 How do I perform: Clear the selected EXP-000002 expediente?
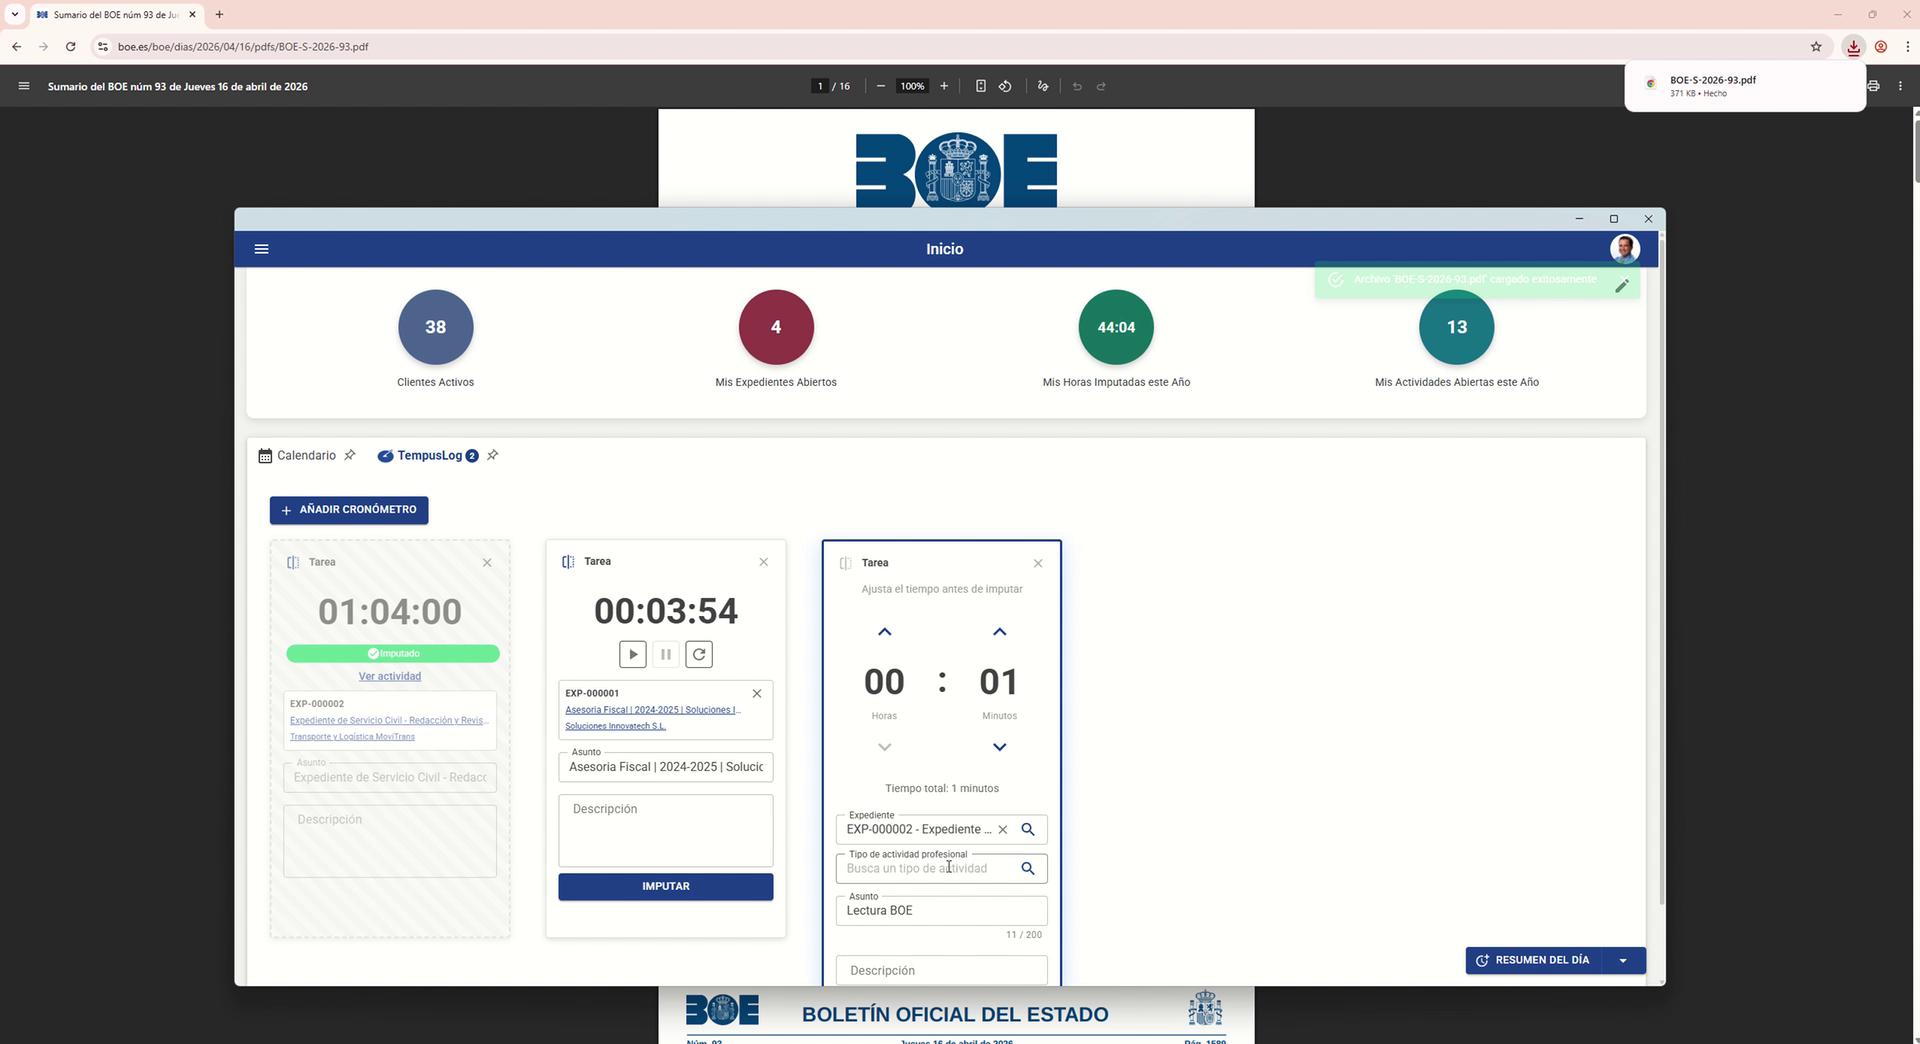1002,829
